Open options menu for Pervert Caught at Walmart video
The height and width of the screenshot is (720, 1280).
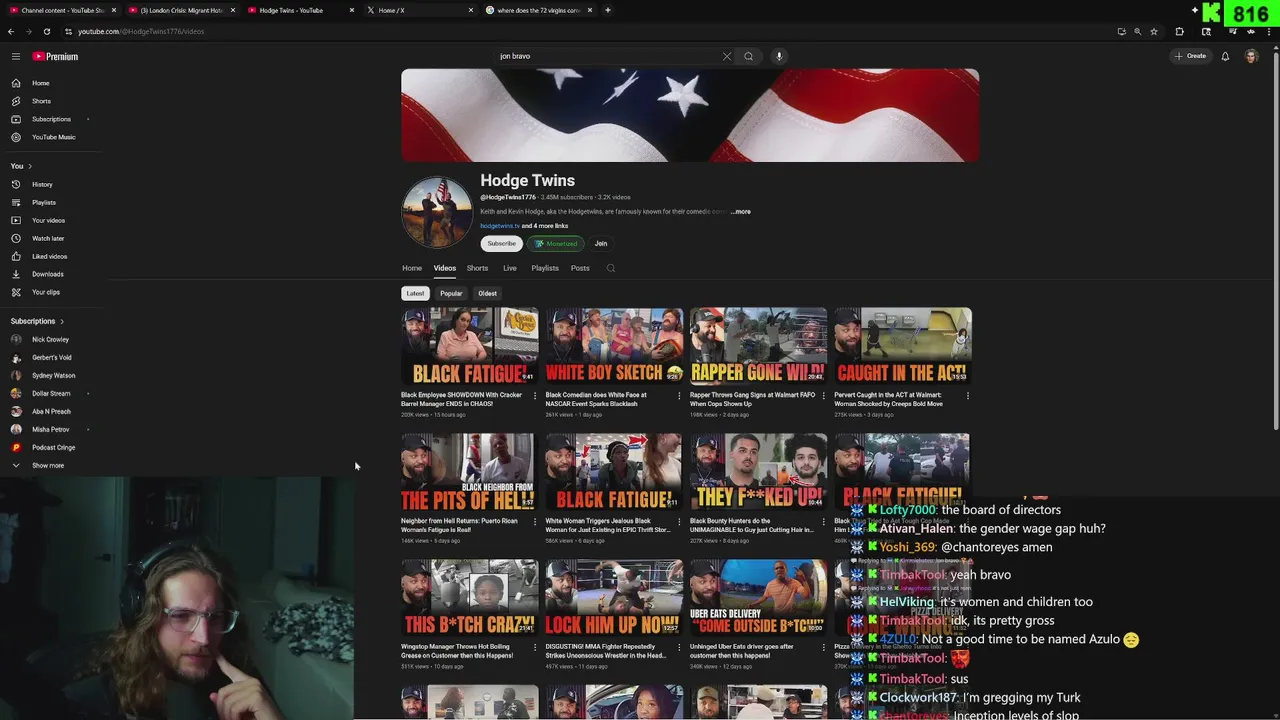point(967,395)
